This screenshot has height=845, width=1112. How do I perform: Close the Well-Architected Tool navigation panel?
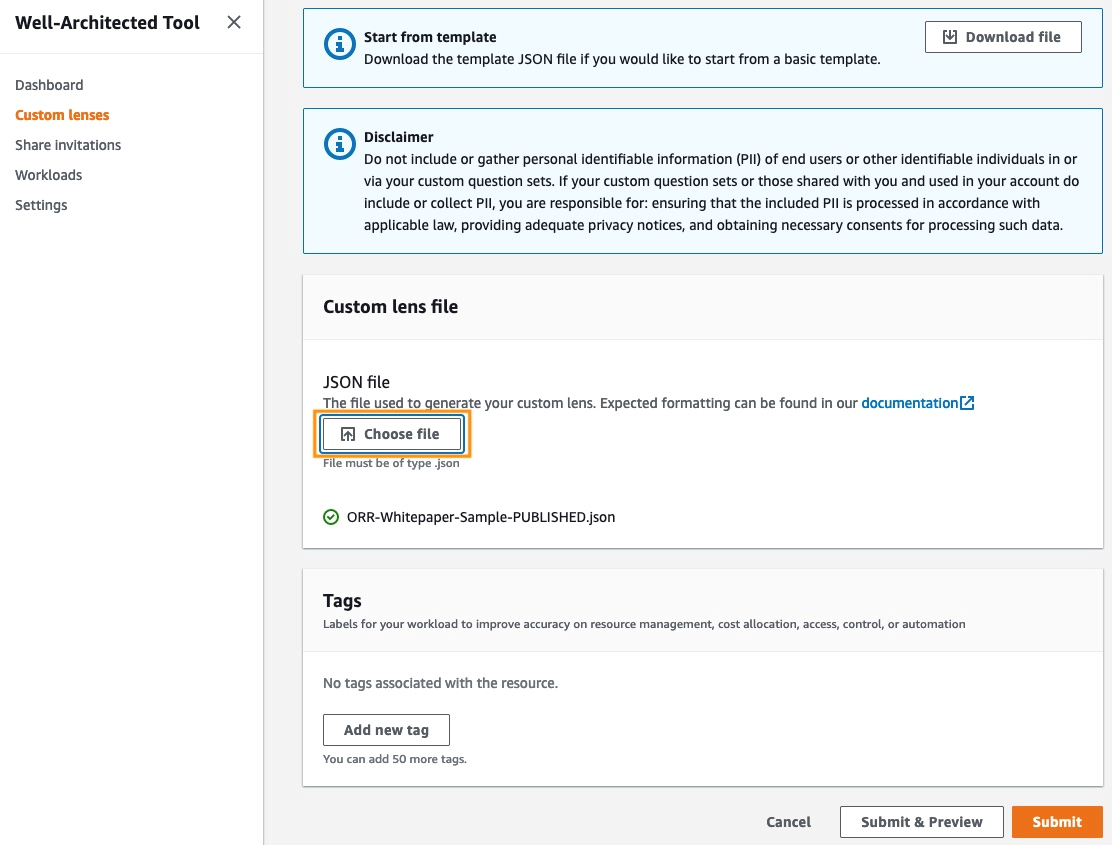(233, 22)
